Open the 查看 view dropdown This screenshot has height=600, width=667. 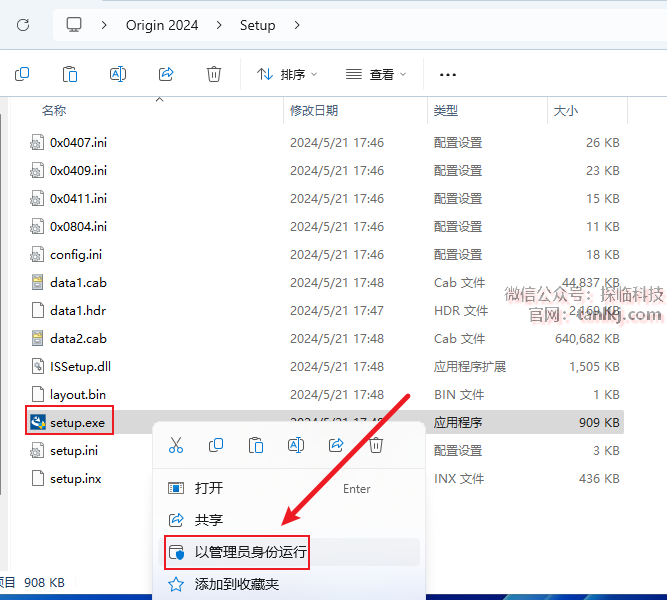tap(376, 74)
